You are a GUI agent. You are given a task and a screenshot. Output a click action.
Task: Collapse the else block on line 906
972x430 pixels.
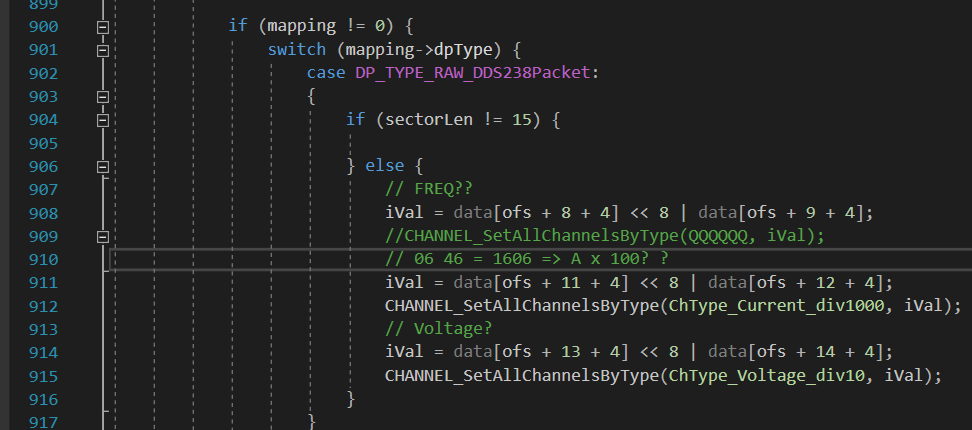(x=103, y=167)
